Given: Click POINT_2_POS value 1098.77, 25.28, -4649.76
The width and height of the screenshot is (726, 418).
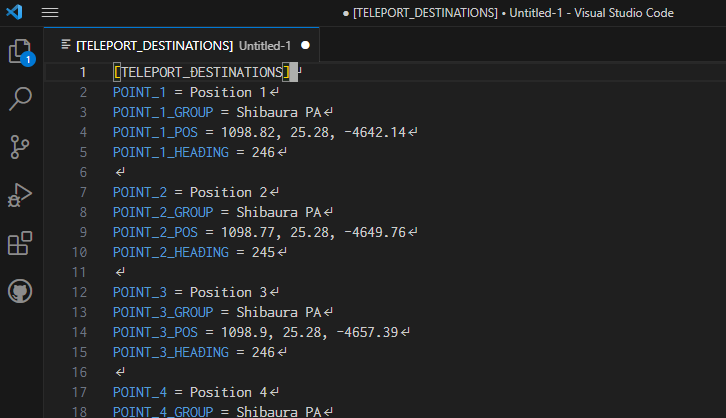Looking at the screenshot, I should (313, 232).
